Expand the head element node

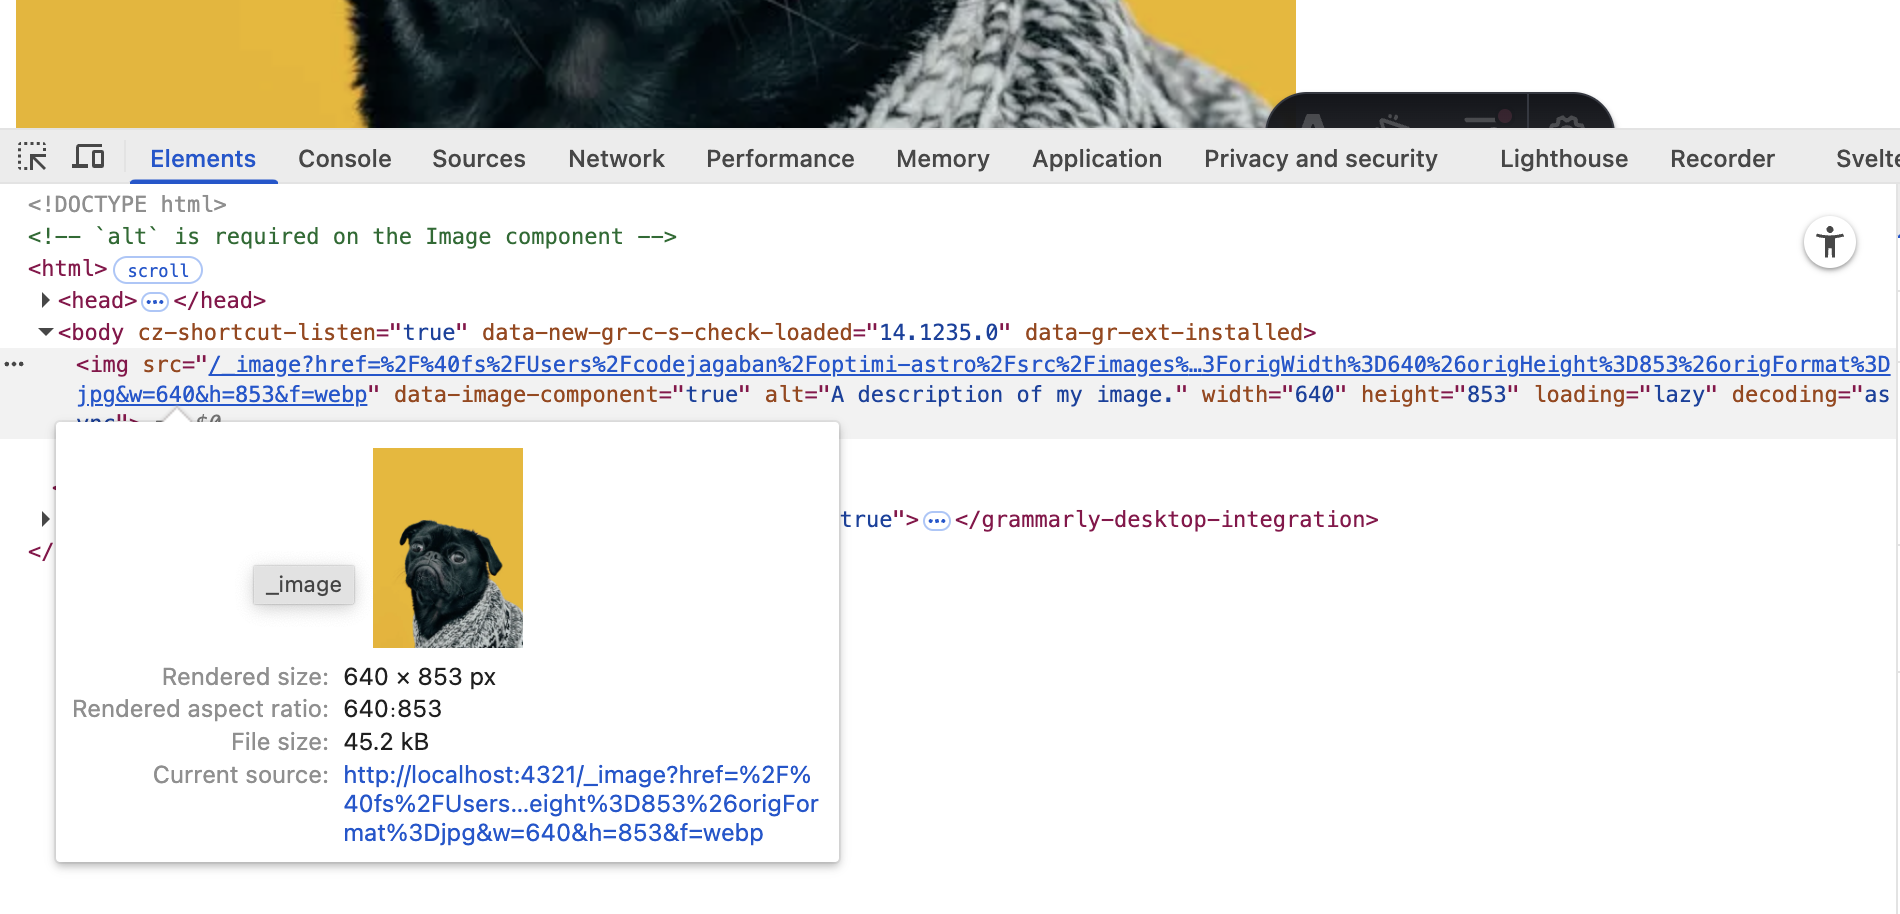(x=44, y=300)
